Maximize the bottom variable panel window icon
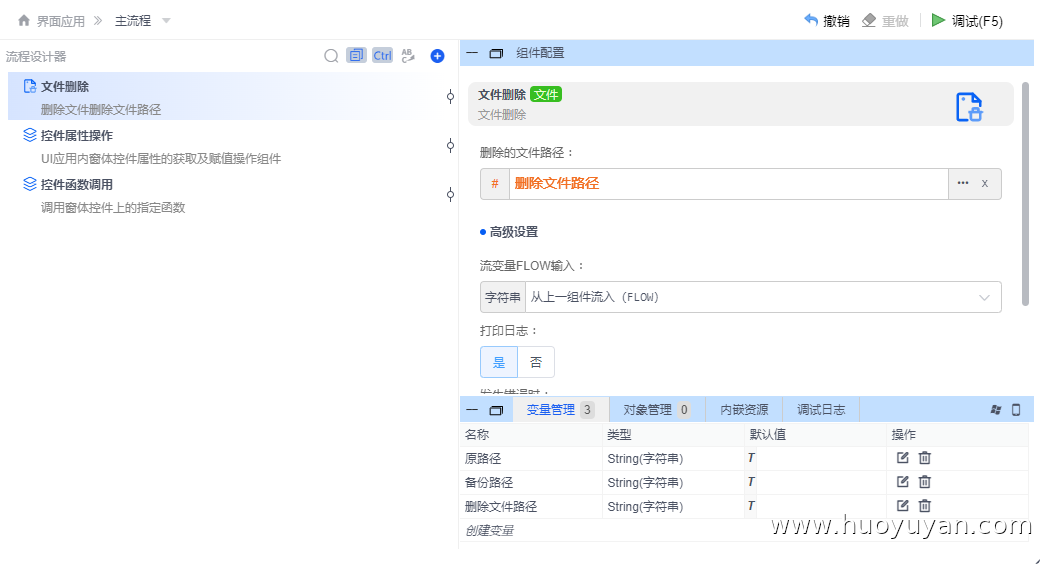Image resolution: width=1040 pixels, height=564 pixels. [x=496, y=410]
